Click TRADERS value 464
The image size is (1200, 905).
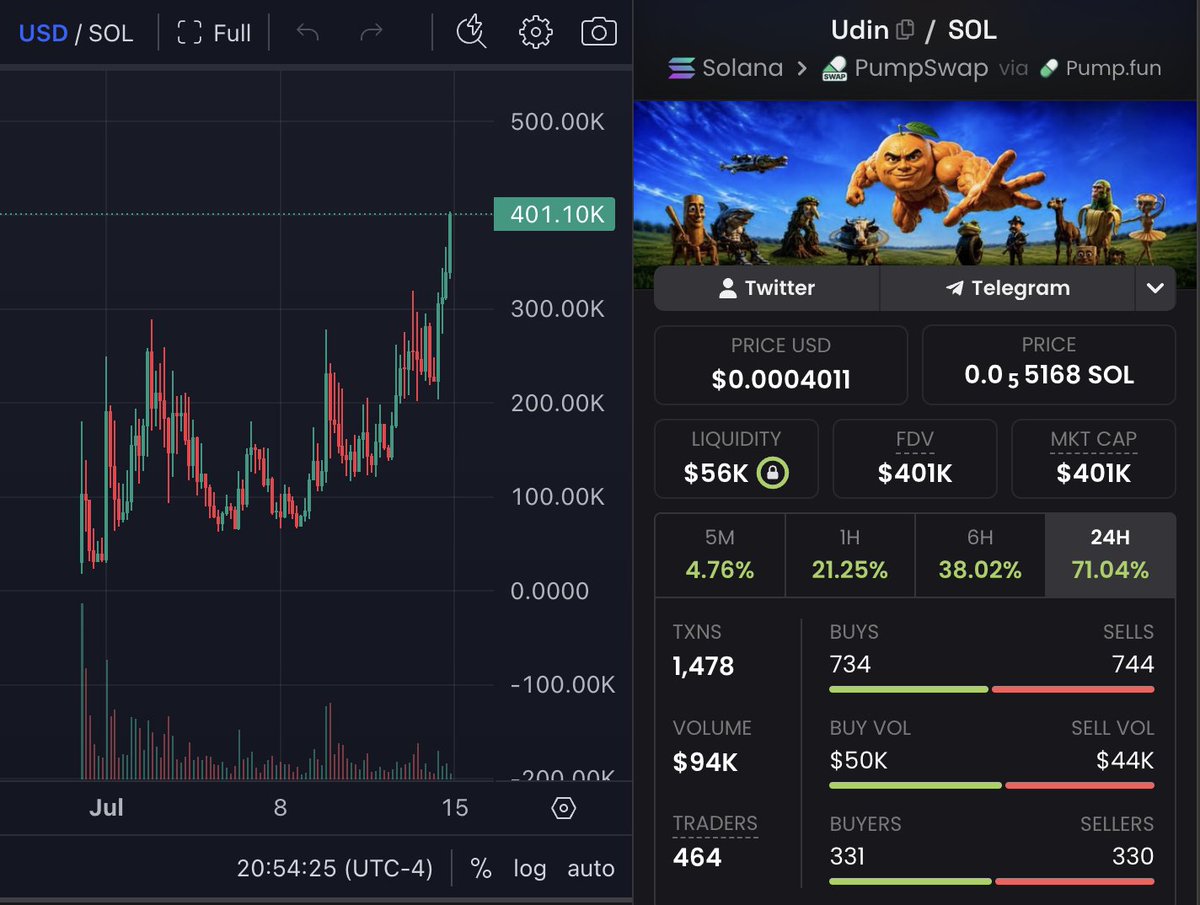(698, 857)
